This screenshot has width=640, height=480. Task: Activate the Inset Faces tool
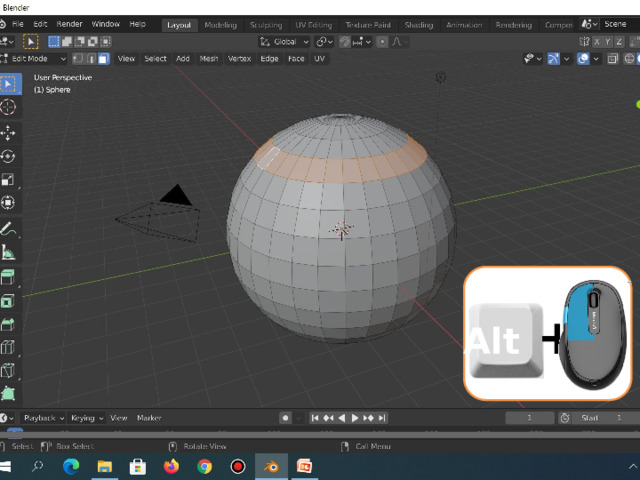point(8,301)
